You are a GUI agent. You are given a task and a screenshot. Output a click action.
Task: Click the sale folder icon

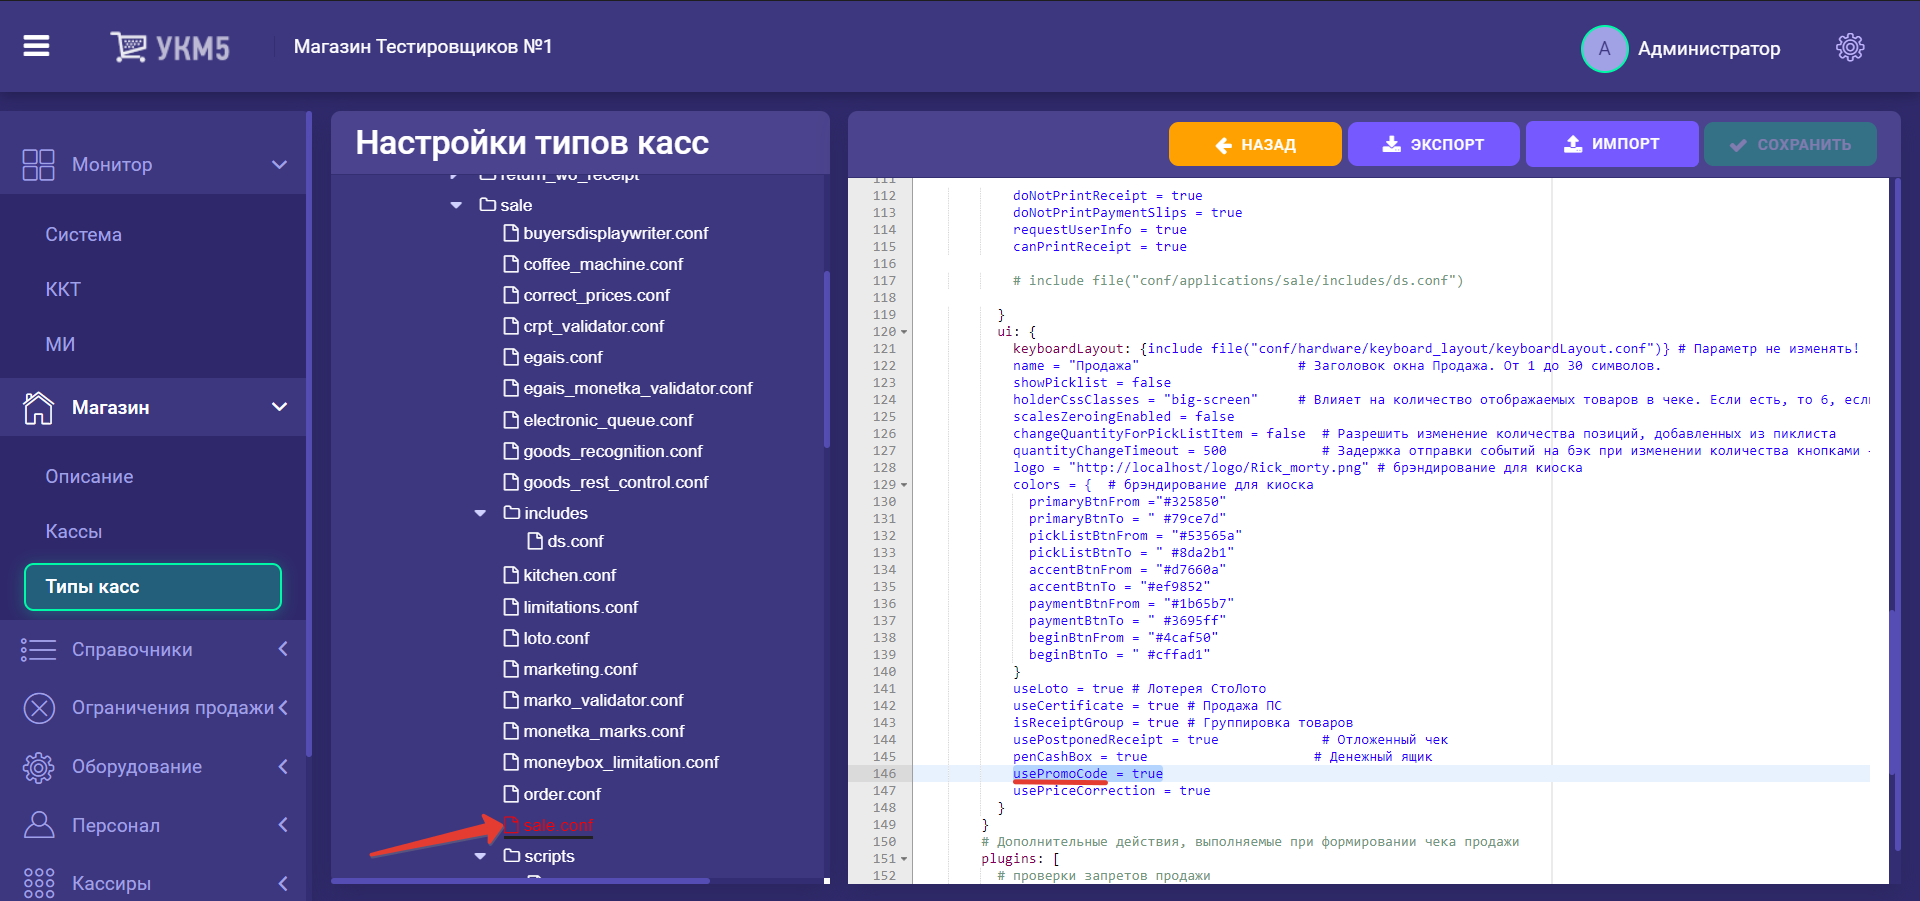pos(488,204)
